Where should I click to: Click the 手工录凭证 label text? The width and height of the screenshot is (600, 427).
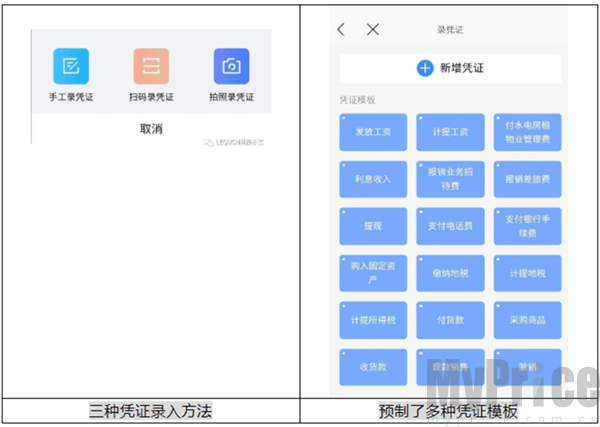point(71,97)
